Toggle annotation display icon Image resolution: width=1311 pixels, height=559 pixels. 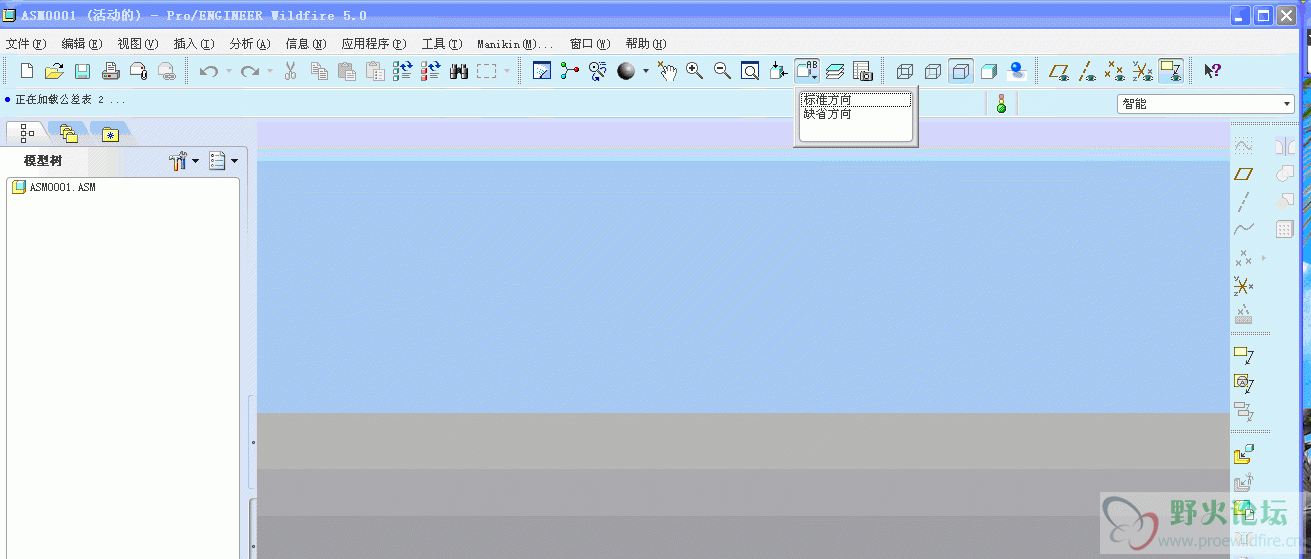1170,71
